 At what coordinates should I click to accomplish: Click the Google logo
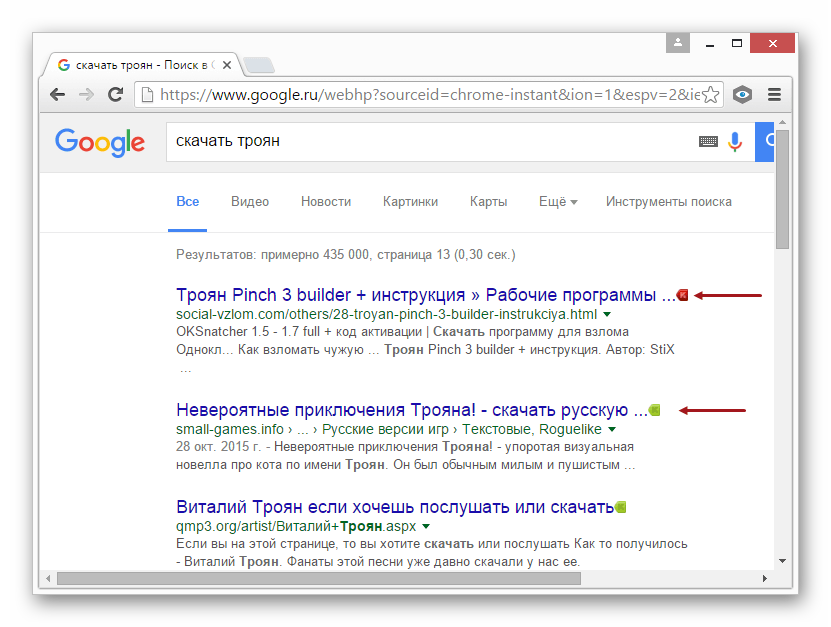click(100, 142)
